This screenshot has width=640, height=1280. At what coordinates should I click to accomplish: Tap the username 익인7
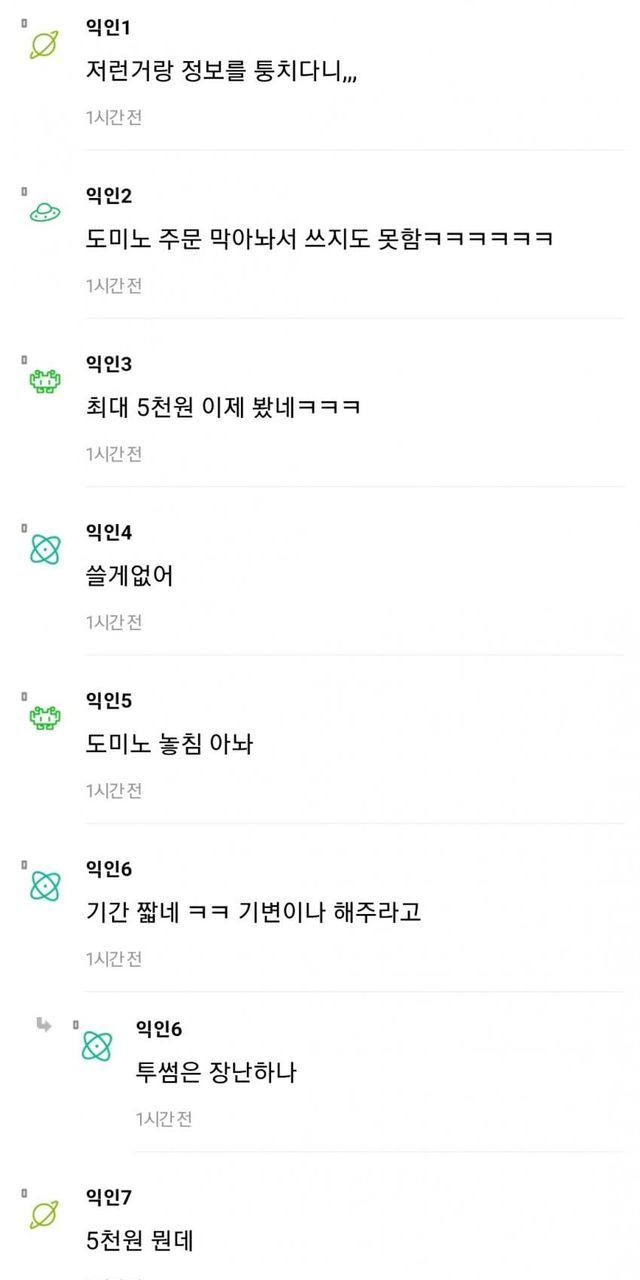pos(109,1196)
